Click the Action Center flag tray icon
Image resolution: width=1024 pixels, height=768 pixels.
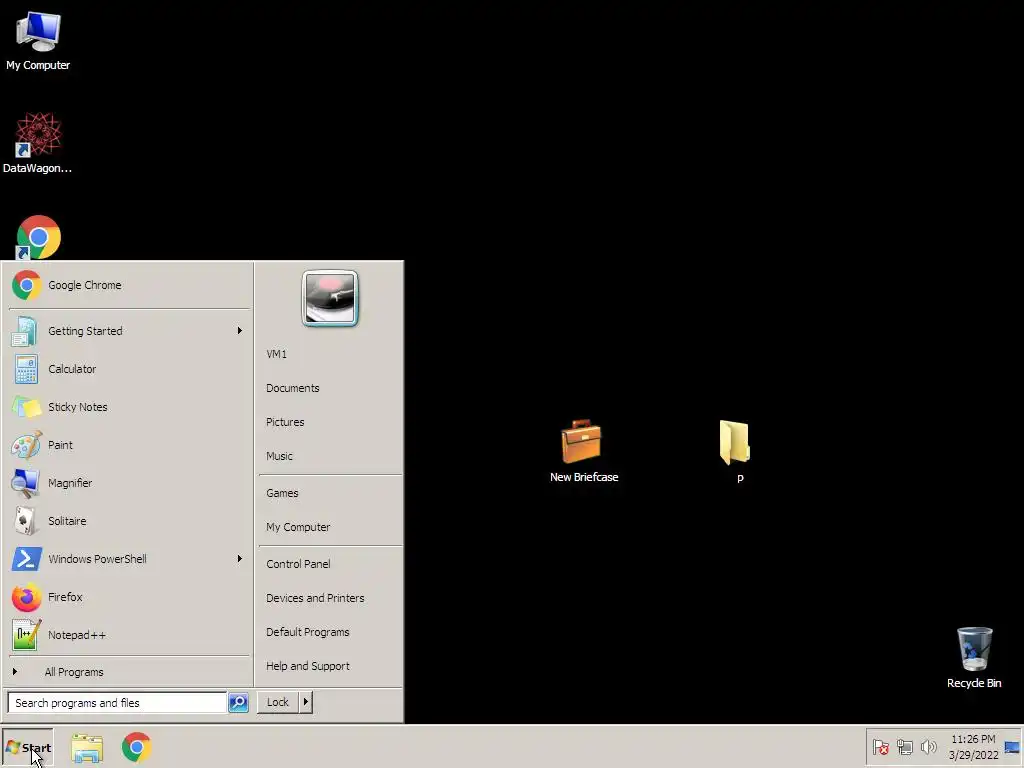(880, 747)
